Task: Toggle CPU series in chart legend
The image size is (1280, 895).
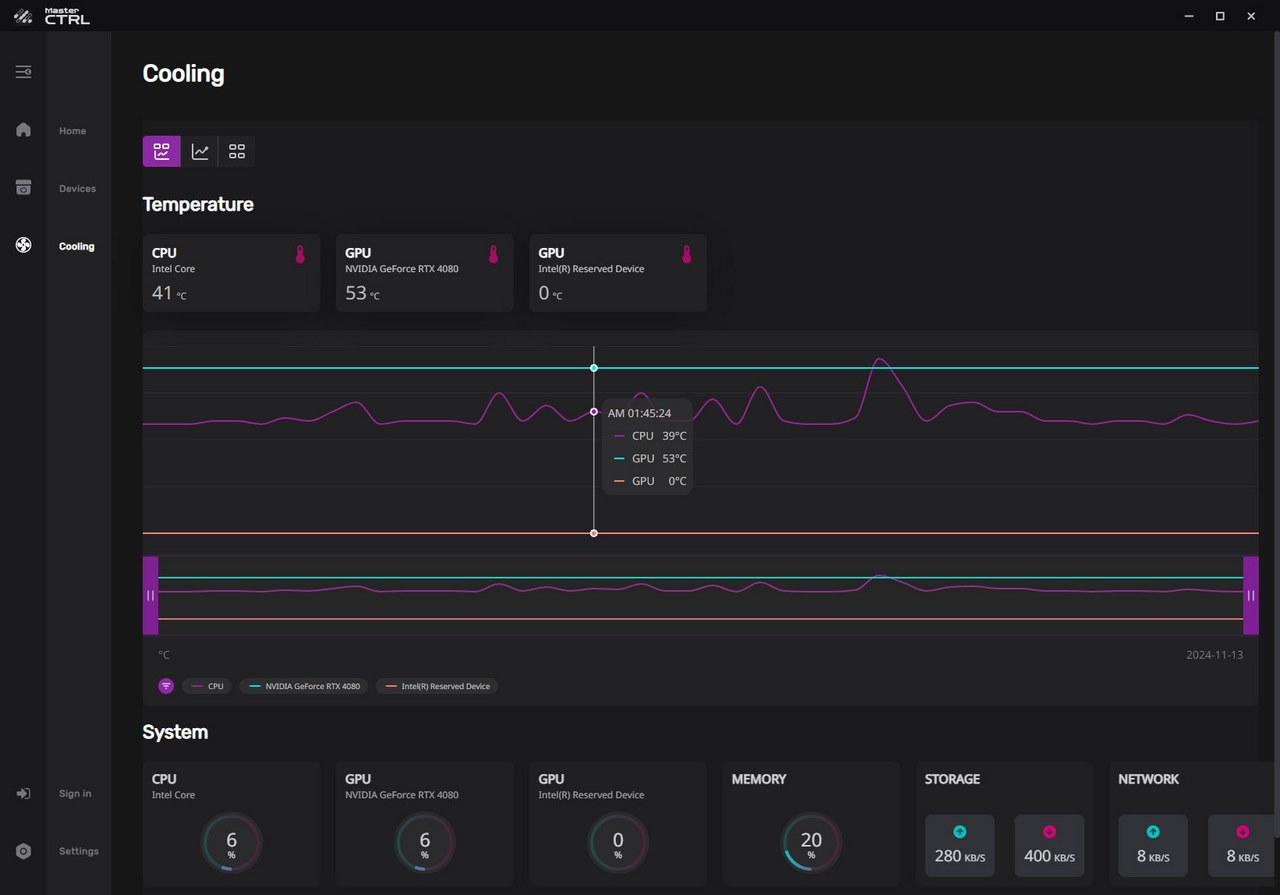Action: click(x=207, y=686)
